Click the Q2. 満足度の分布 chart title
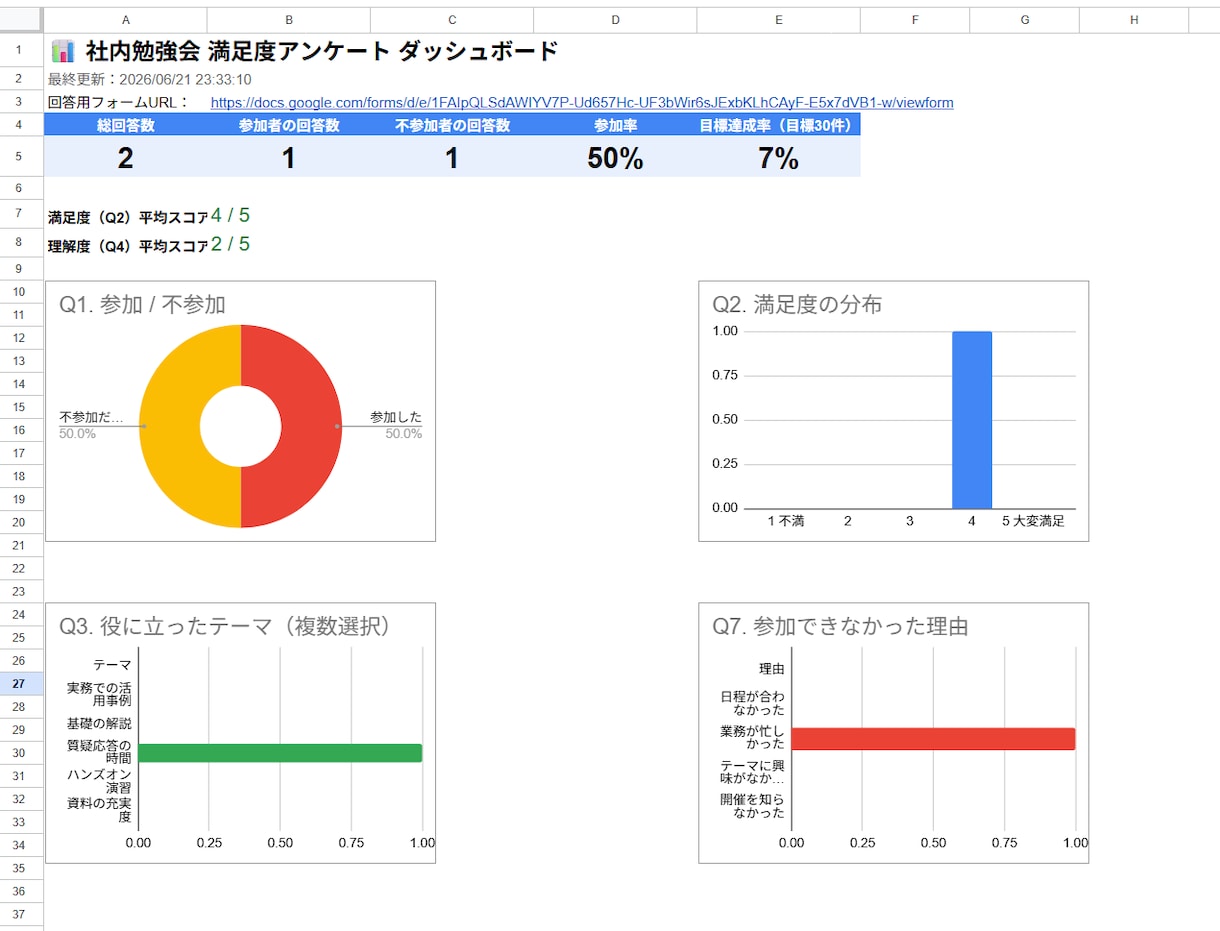 (797, 305)
